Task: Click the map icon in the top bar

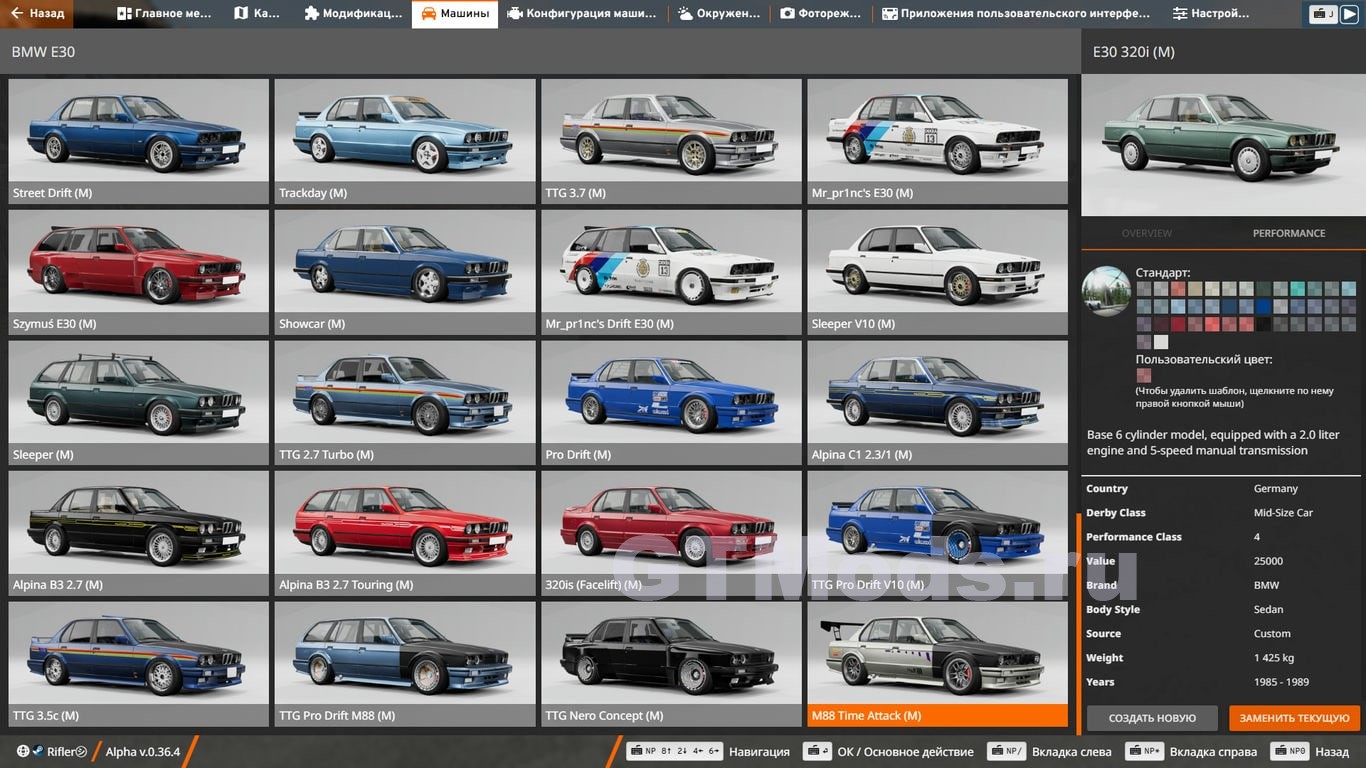Action: click(x=241, y=14)
